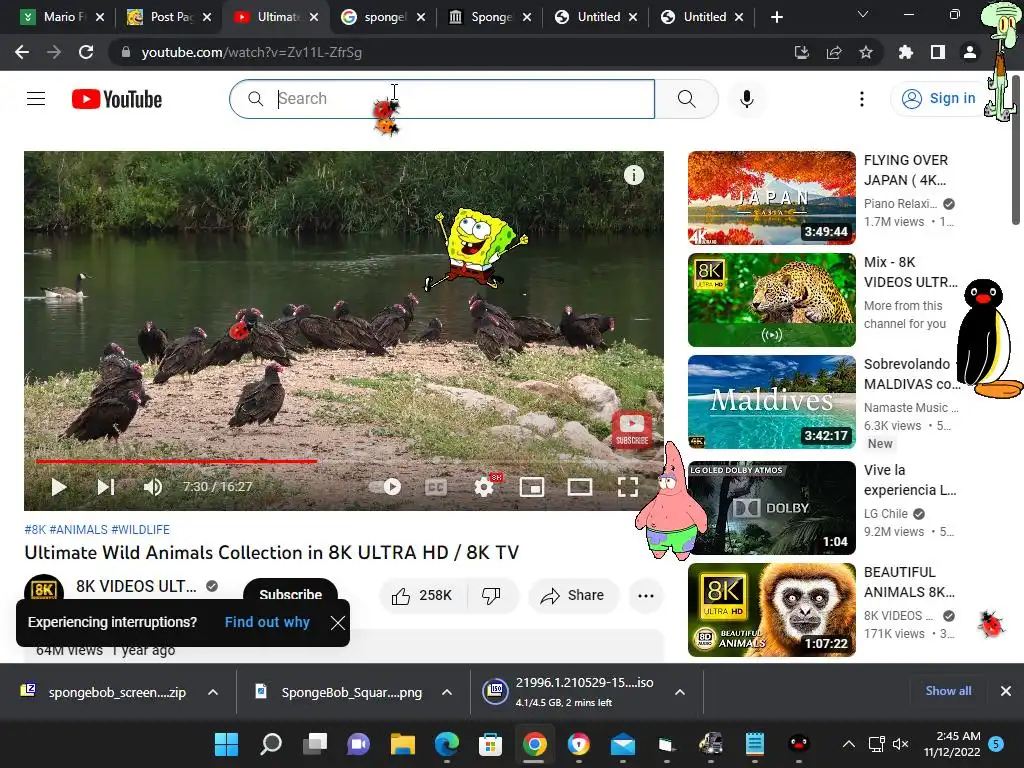This screenshot has width=1024, height=768.
Task: Like the video with 258K likes
Action: [423, 595]
